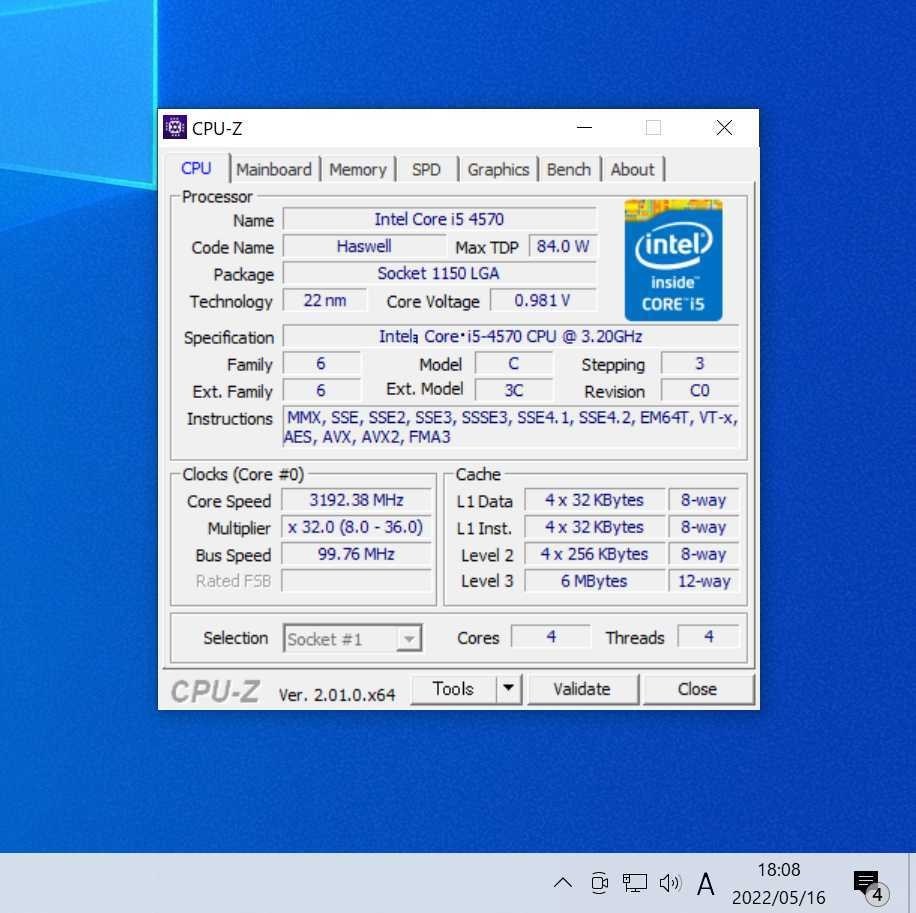The width and height of the screenshot is (916, 913).
Task: Switch to the CPU tab
Action: (196, 168)
